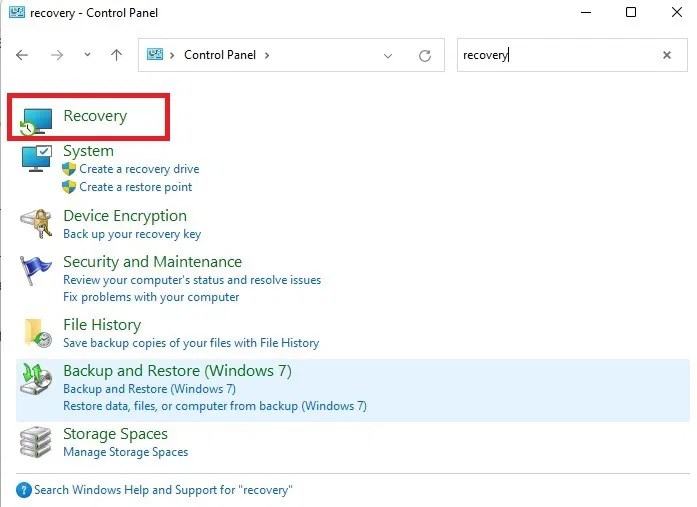Clear the search box with the X
The image size is (697, 507).
coord(667,55)
